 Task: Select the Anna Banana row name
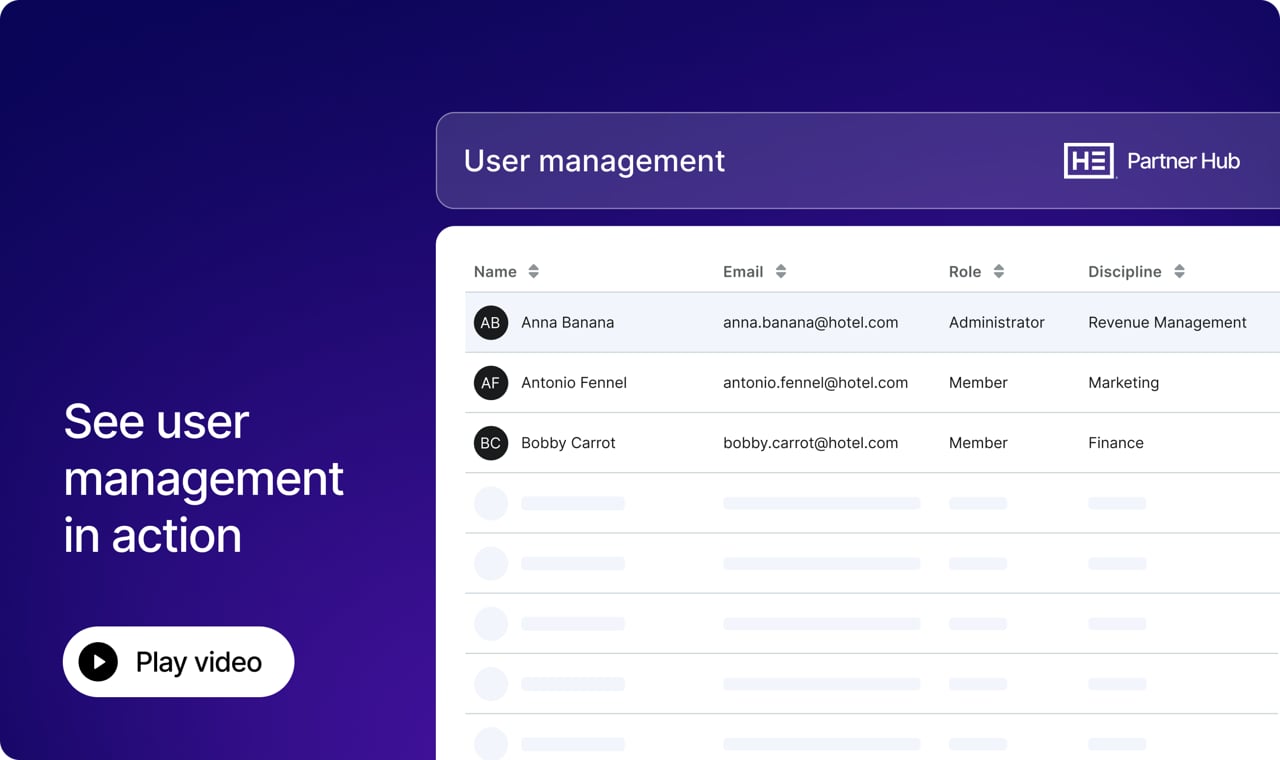568,323
